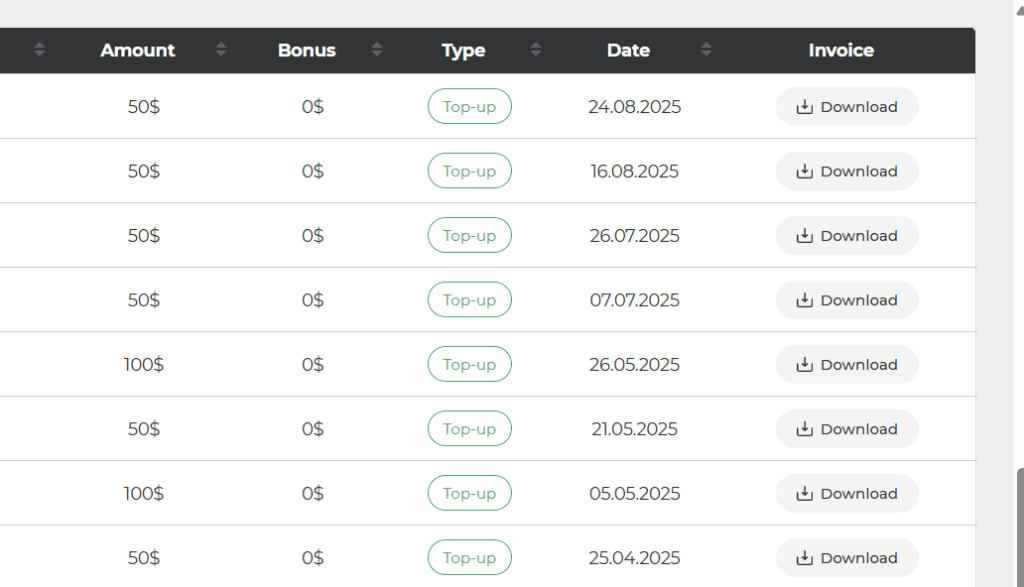1024x587 pixels.
Task: Click Top-up badge for 24.08.2025 row
Action: click(469, 107)
